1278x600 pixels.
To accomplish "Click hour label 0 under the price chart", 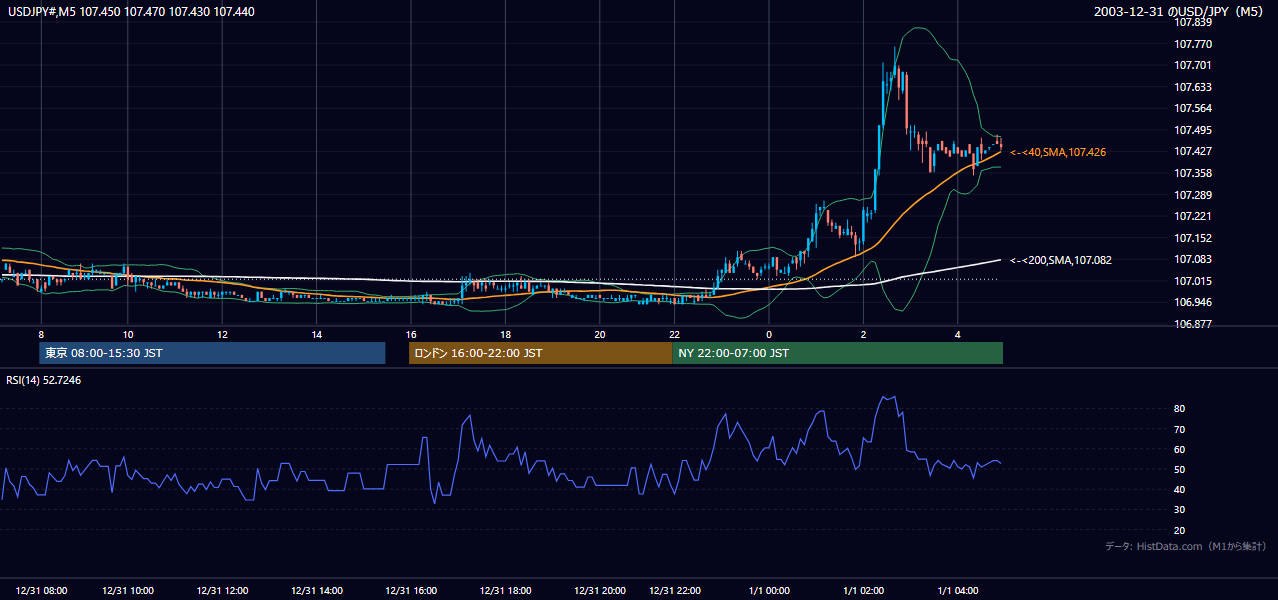I will point(769,334).
